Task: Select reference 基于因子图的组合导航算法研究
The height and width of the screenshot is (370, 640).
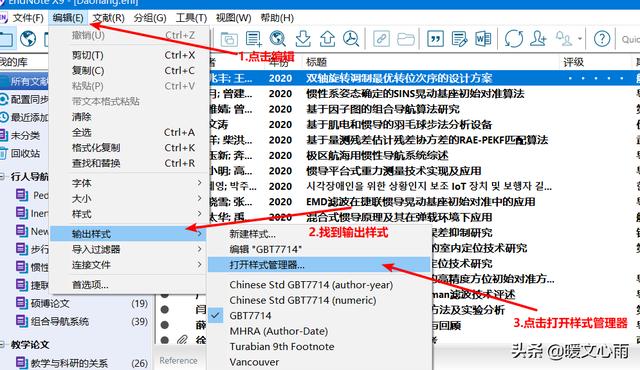Action: point(383,109)
